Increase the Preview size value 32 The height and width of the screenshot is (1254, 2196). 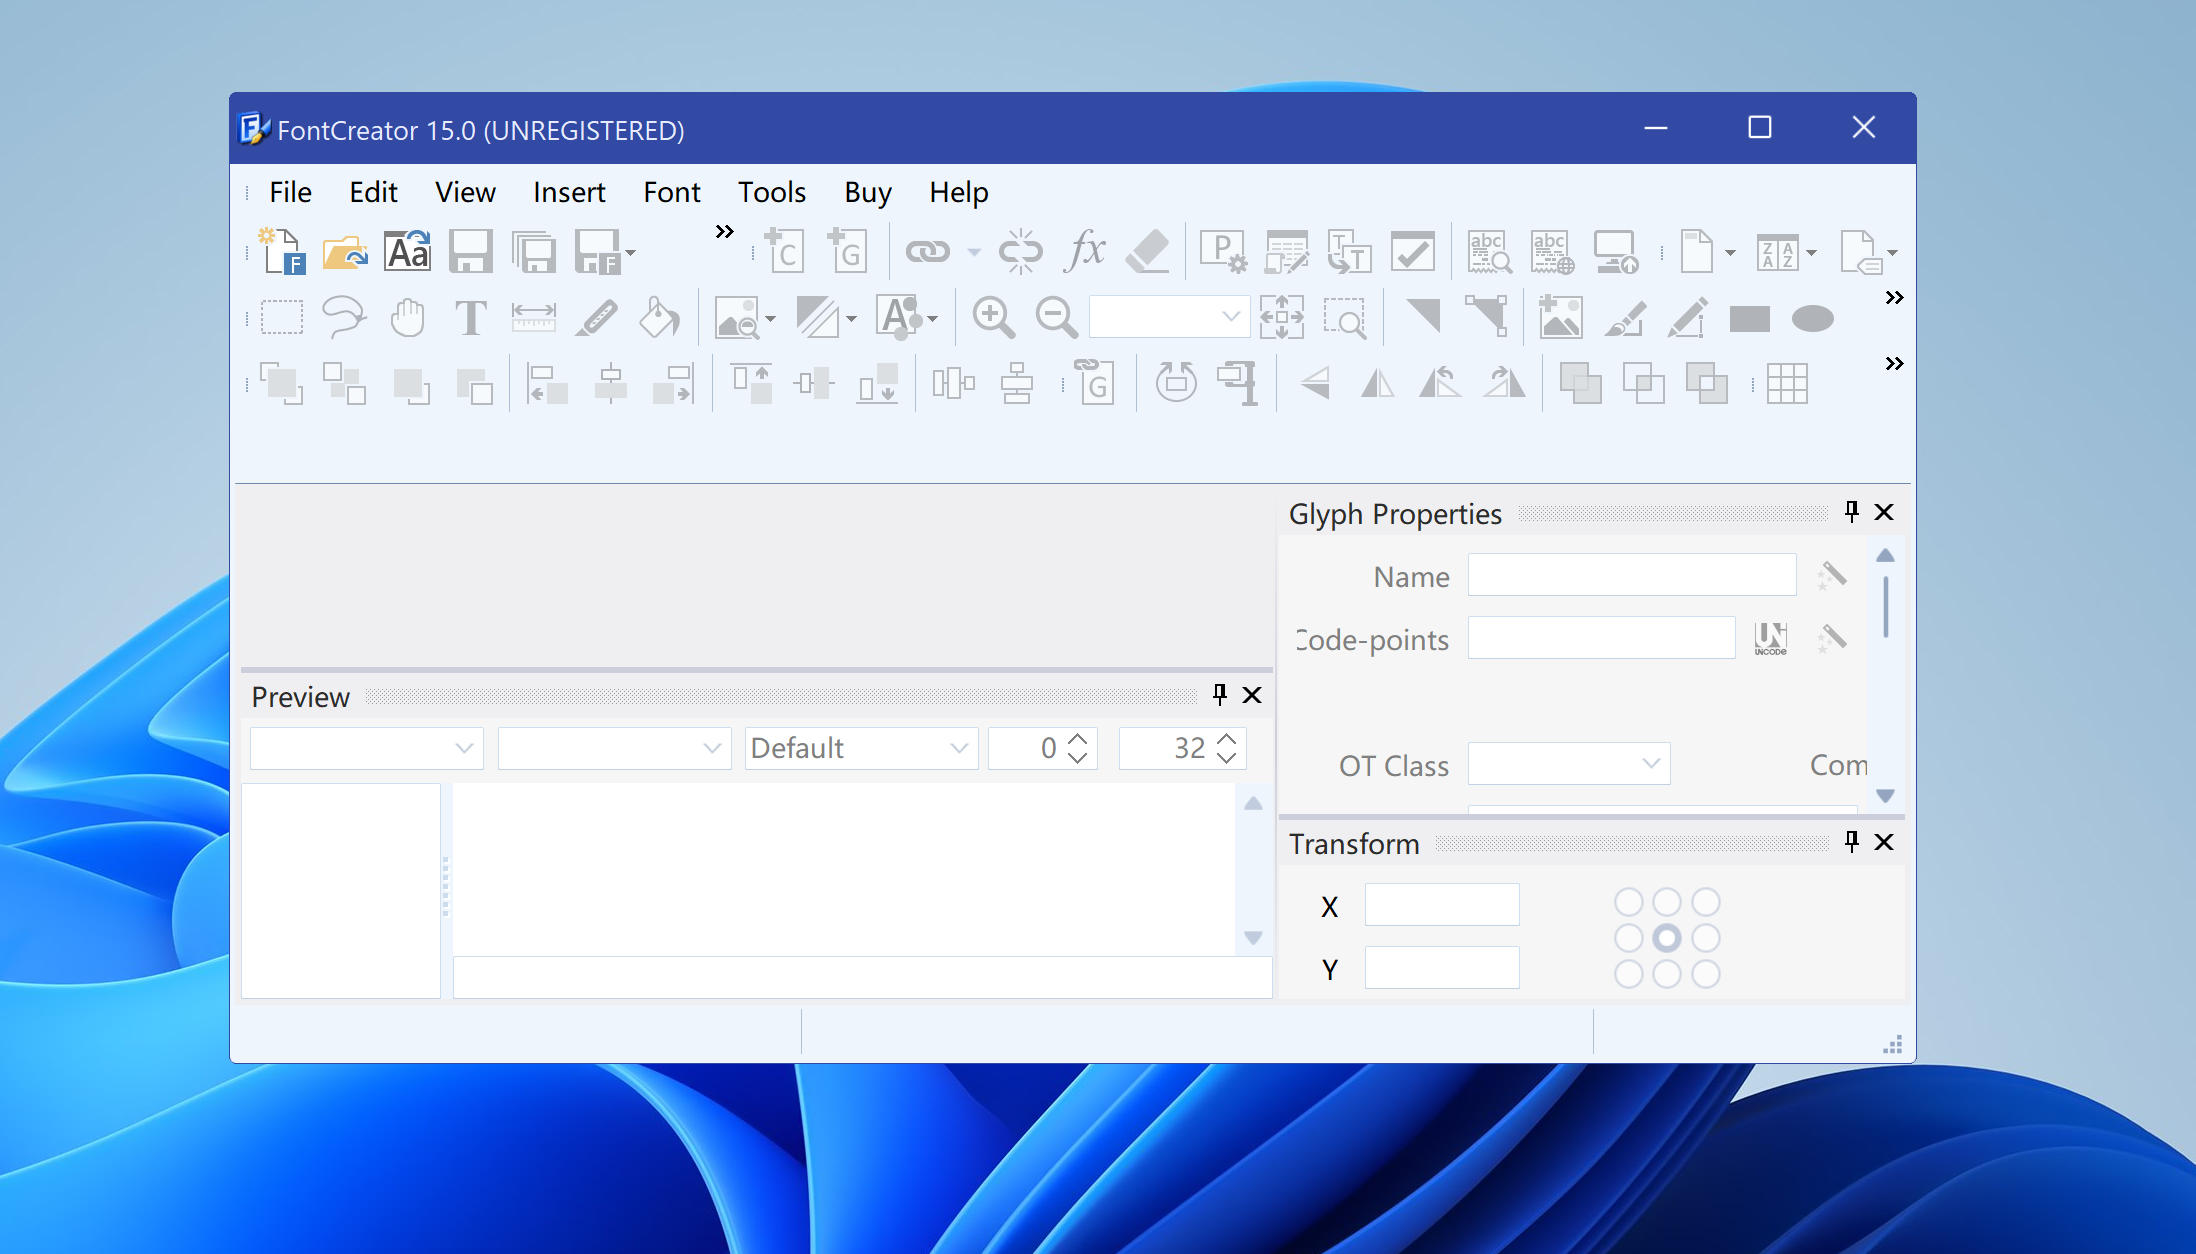point(1227,739)
